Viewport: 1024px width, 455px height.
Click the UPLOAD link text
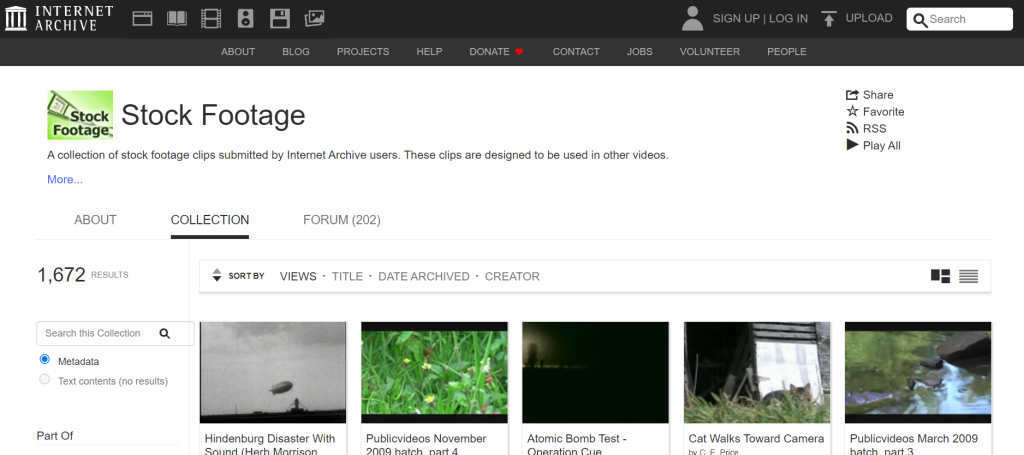pos(869,18)
